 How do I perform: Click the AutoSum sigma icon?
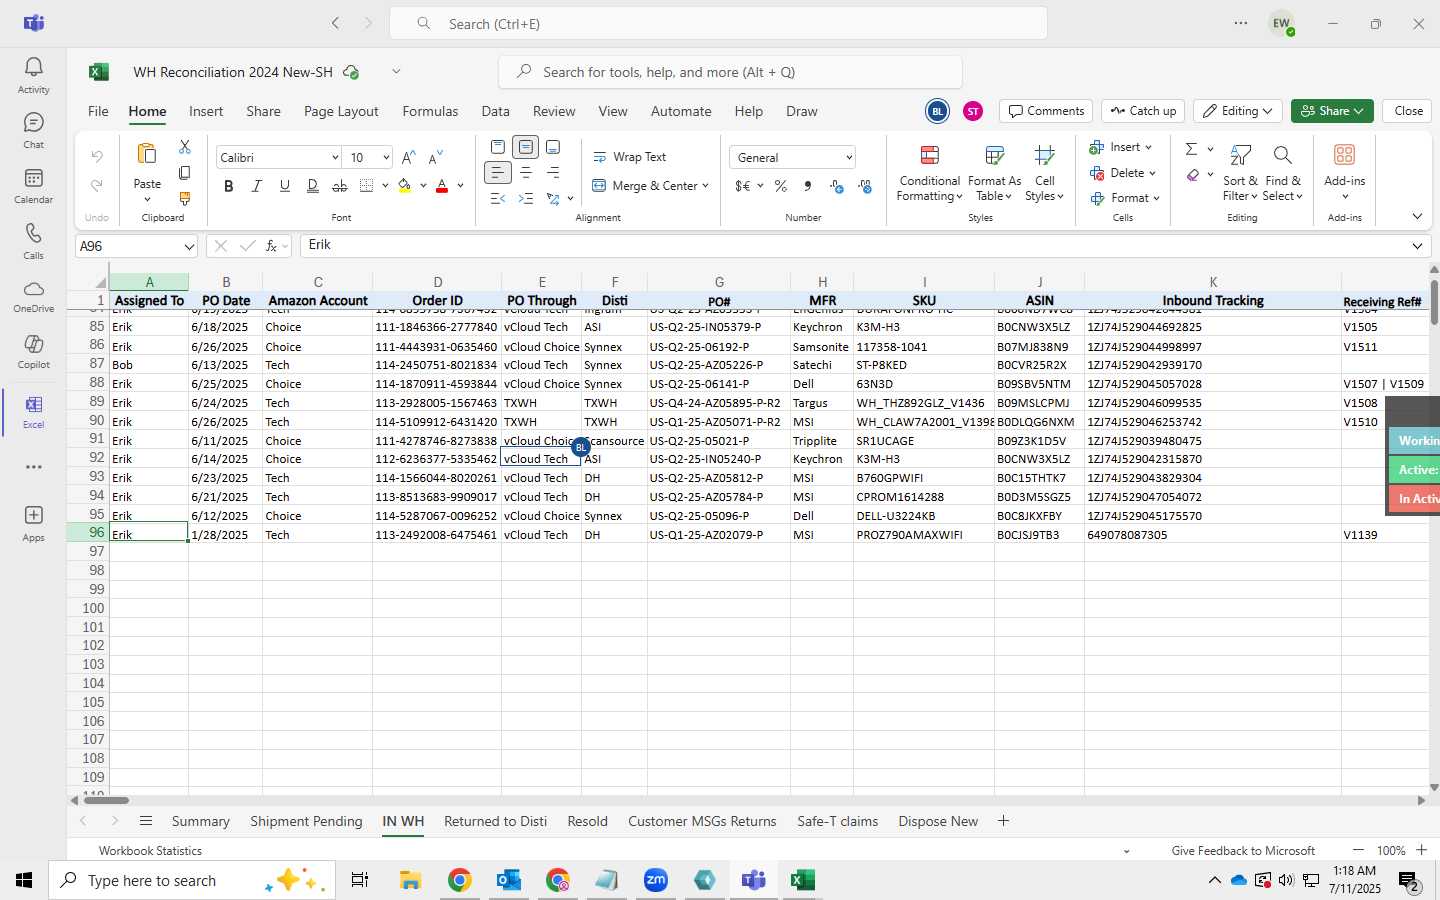pos(1191,149)
